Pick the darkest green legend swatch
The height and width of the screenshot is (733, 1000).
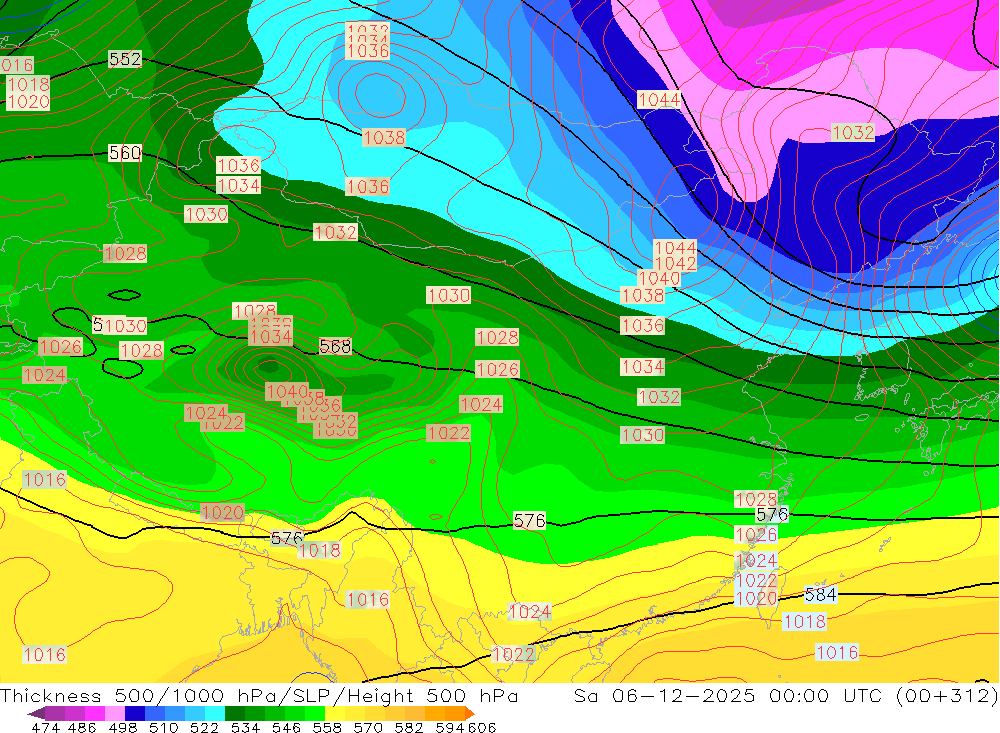point(235,713)
